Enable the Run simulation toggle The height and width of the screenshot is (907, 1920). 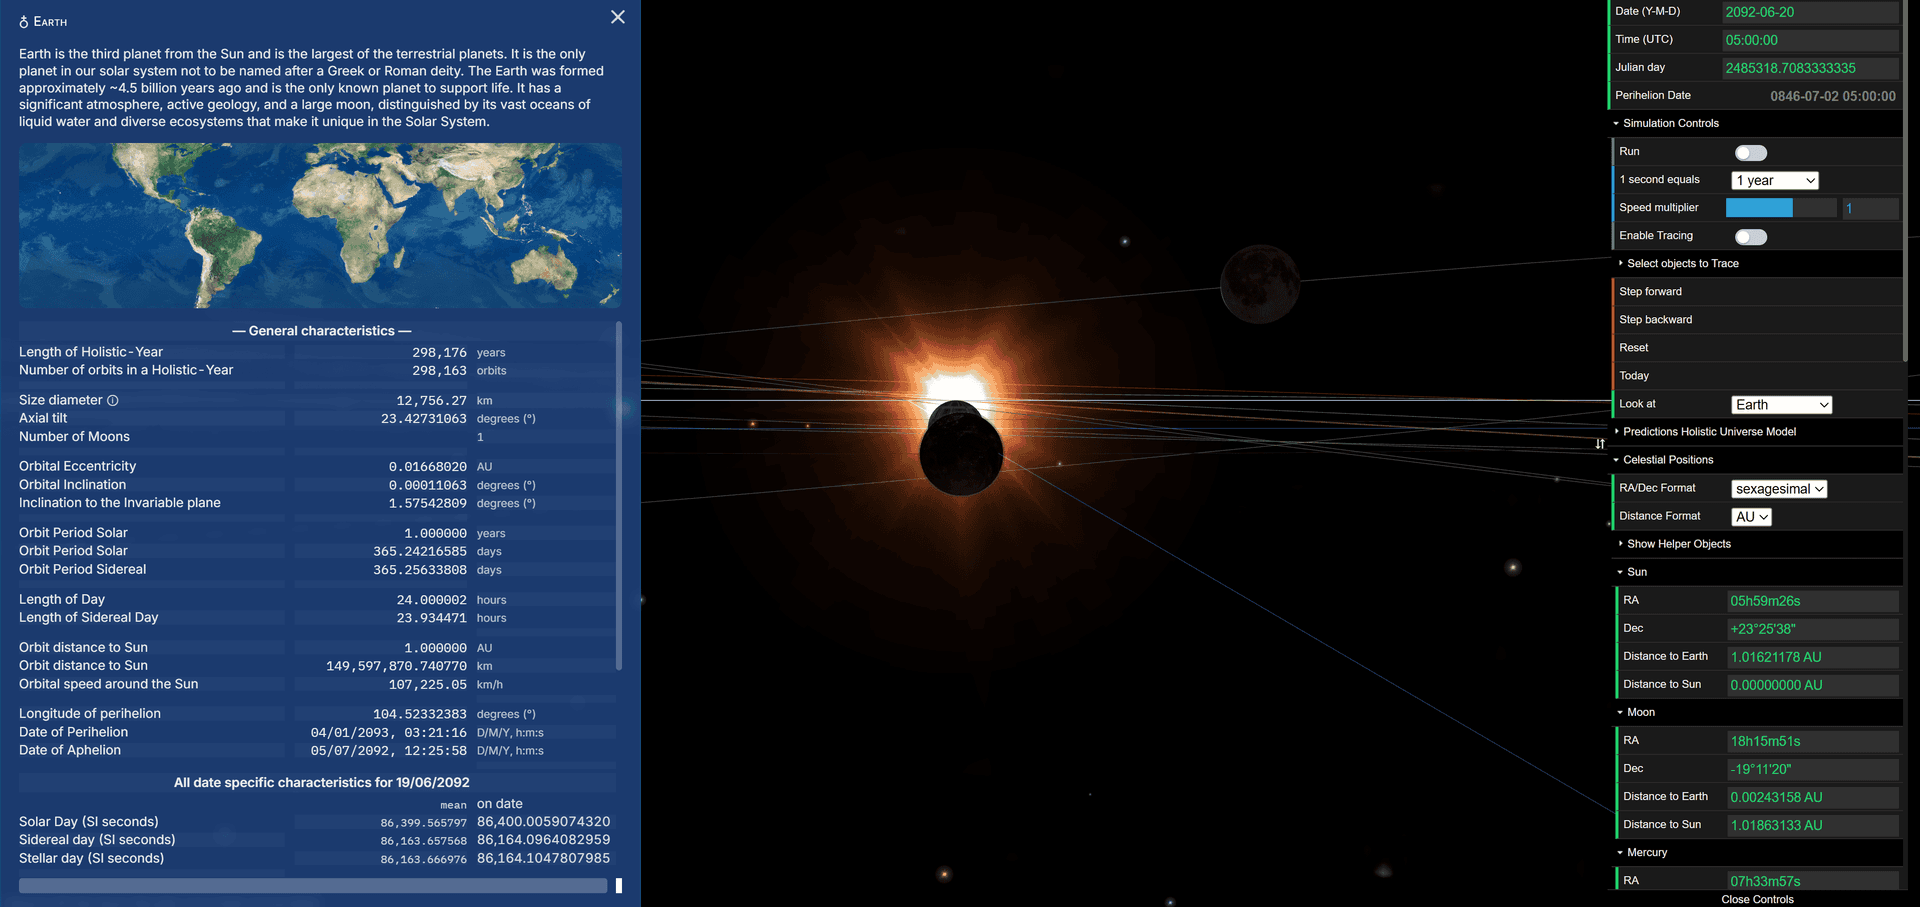point(1750,152)
